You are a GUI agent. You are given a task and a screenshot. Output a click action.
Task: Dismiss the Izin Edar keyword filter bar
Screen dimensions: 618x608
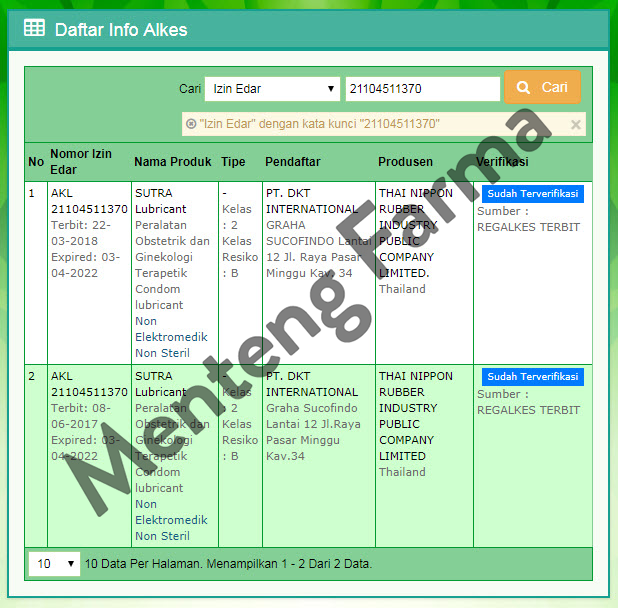[575, 125]
